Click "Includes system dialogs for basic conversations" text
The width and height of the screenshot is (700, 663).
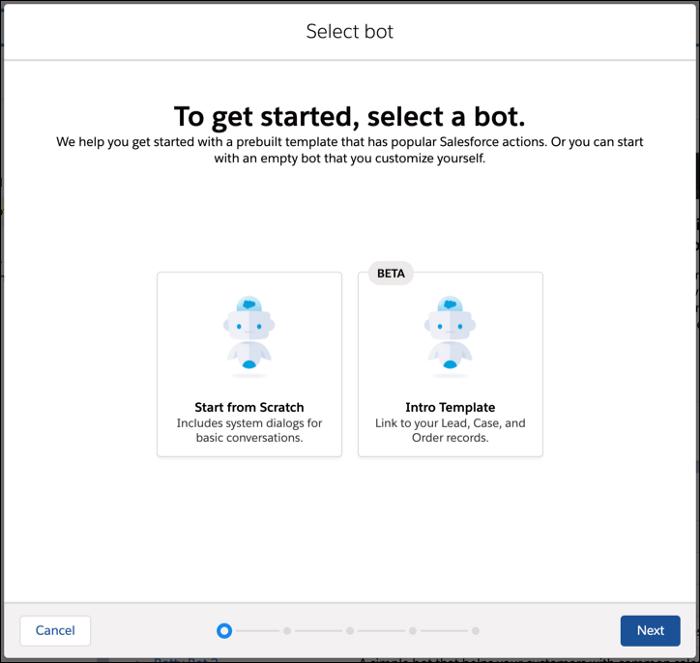(x=249, y=430)
